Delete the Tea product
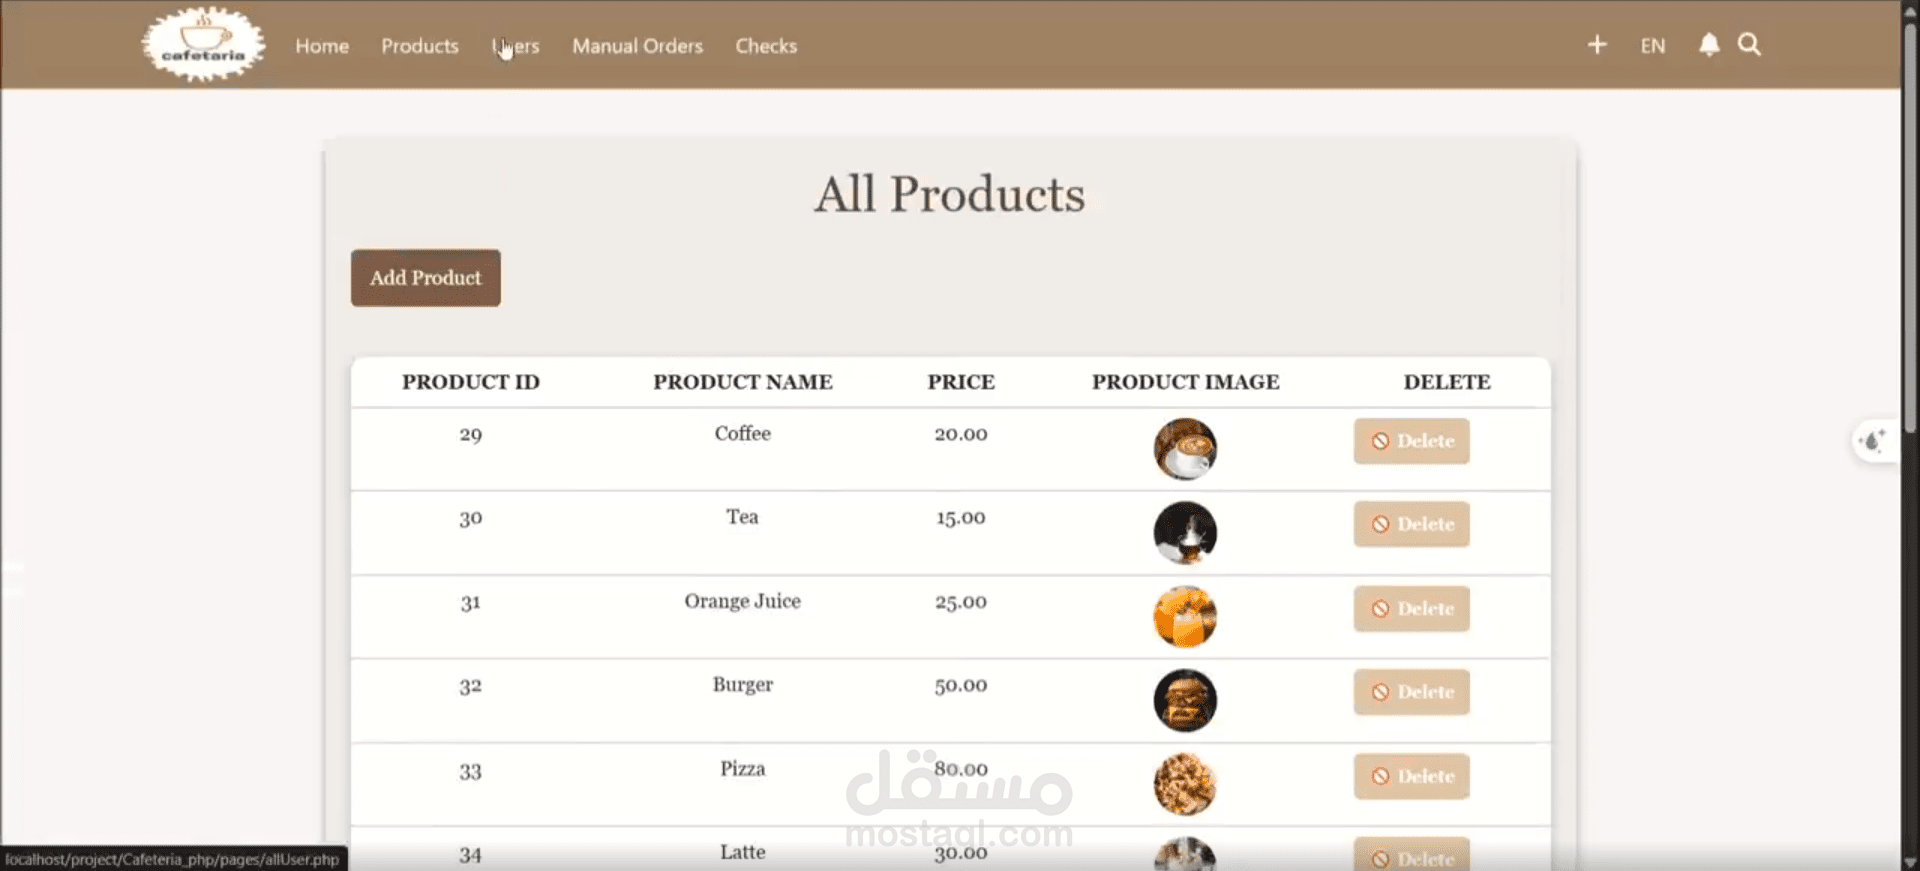 pyautogui.click(x=1412, y=524)
